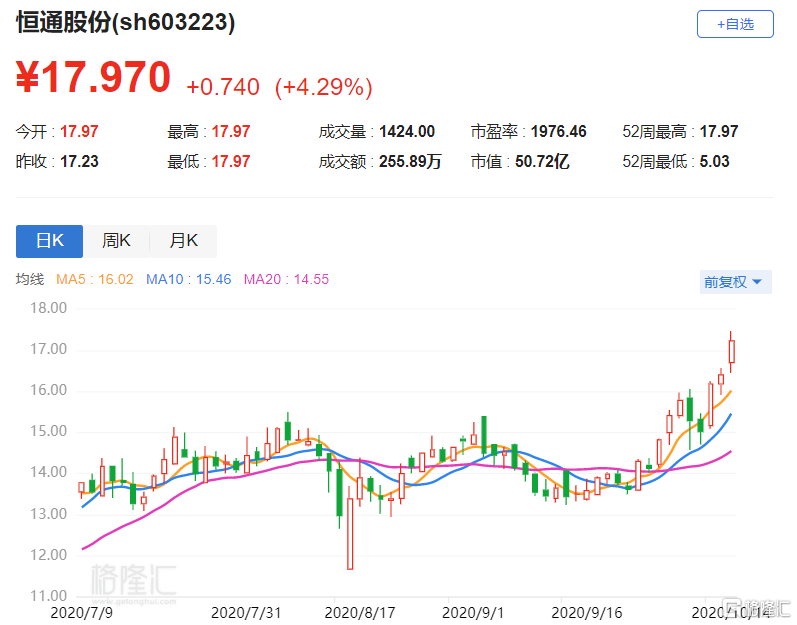
Task: Click the price change +0.740
Action: [223, 87]
